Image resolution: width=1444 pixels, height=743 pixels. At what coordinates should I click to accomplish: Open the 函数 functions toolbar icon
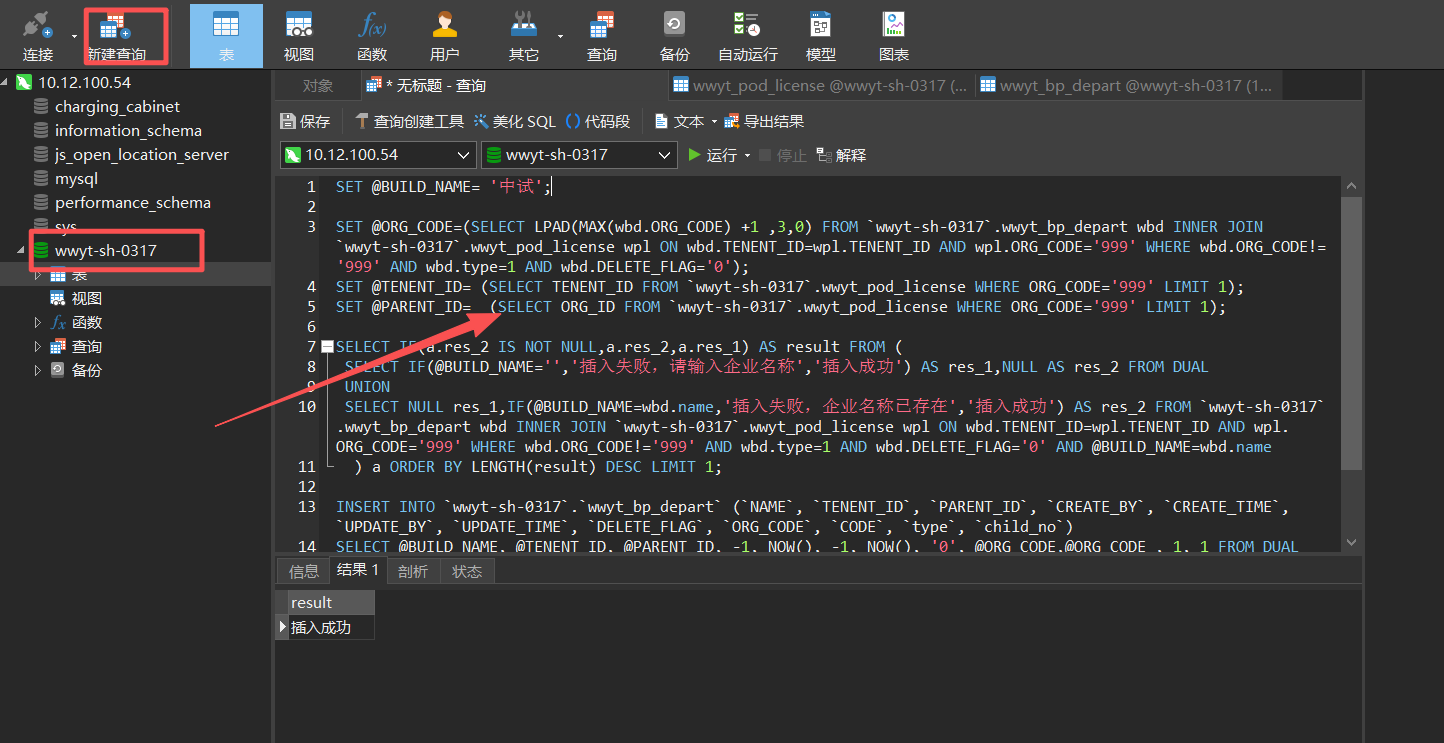pyautogui.click(x=372, y=35)
